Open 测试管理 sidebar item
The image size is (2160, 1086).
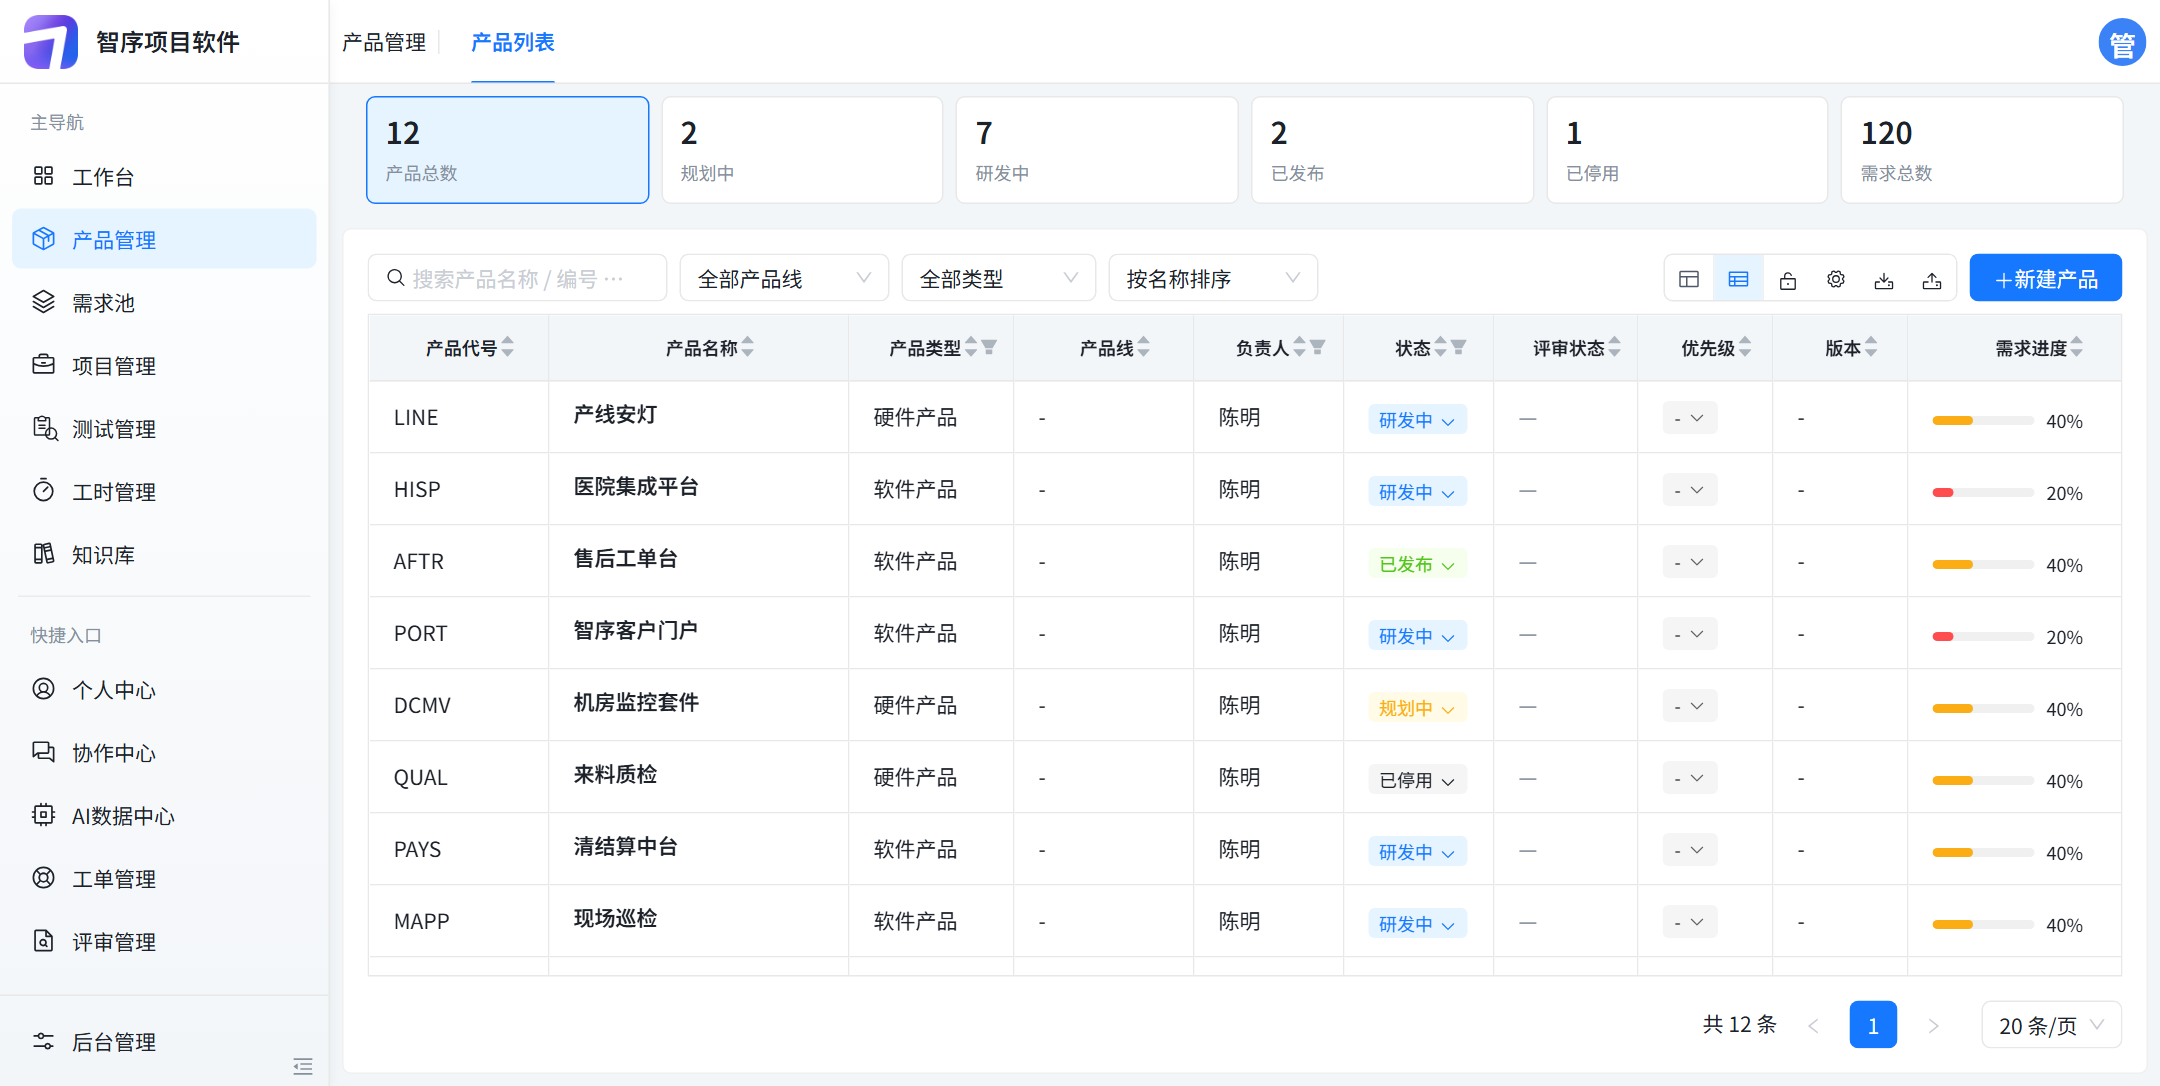click(164, 429)
